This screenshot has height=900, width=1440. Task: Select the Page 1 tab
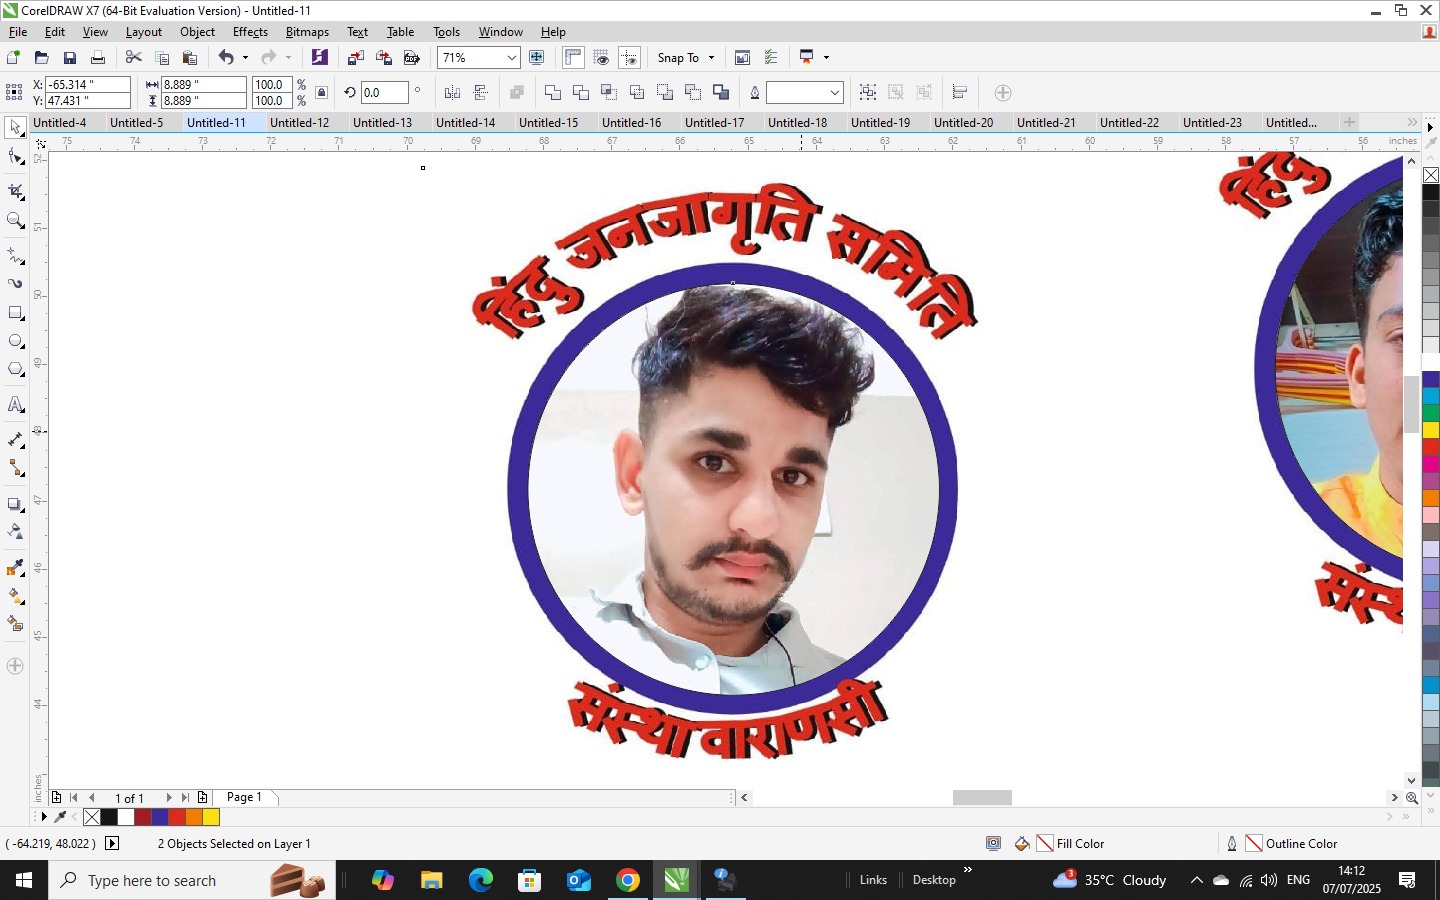(244, 797)
